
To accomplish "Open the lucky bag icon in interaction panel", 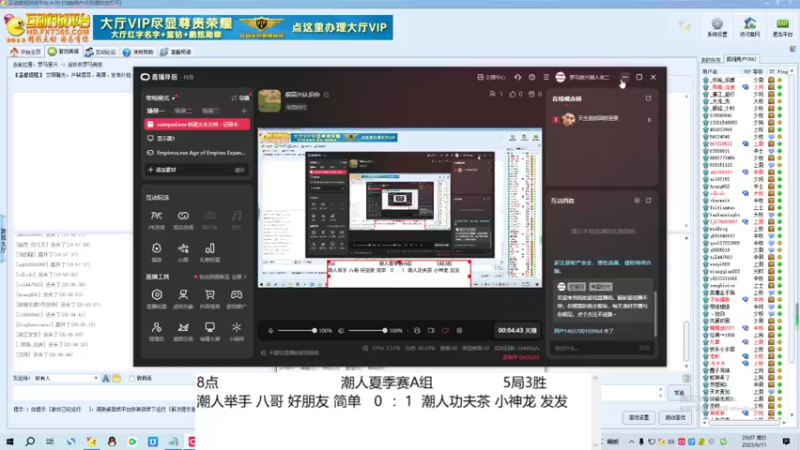I will coord(156,248).
